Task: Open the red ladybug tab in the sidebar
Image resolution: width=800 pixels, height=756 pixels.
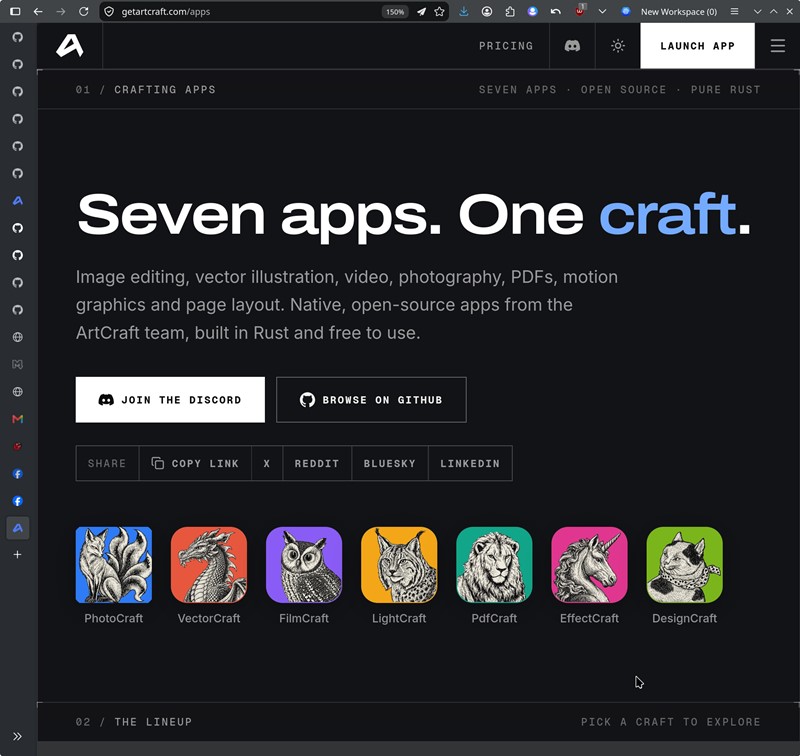Action: tap(17, 446)
